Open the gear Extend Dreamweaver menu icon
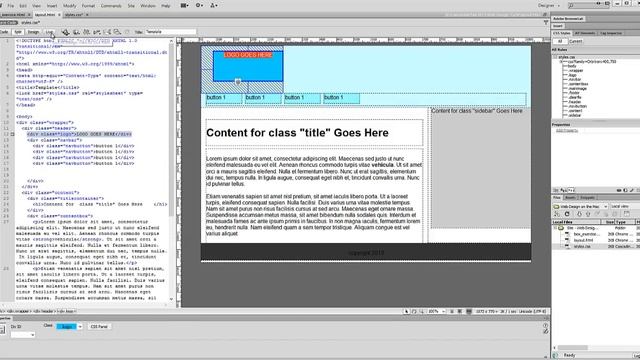Image resolution: width=640 pixels, height=360 pixels. point(199,5)
